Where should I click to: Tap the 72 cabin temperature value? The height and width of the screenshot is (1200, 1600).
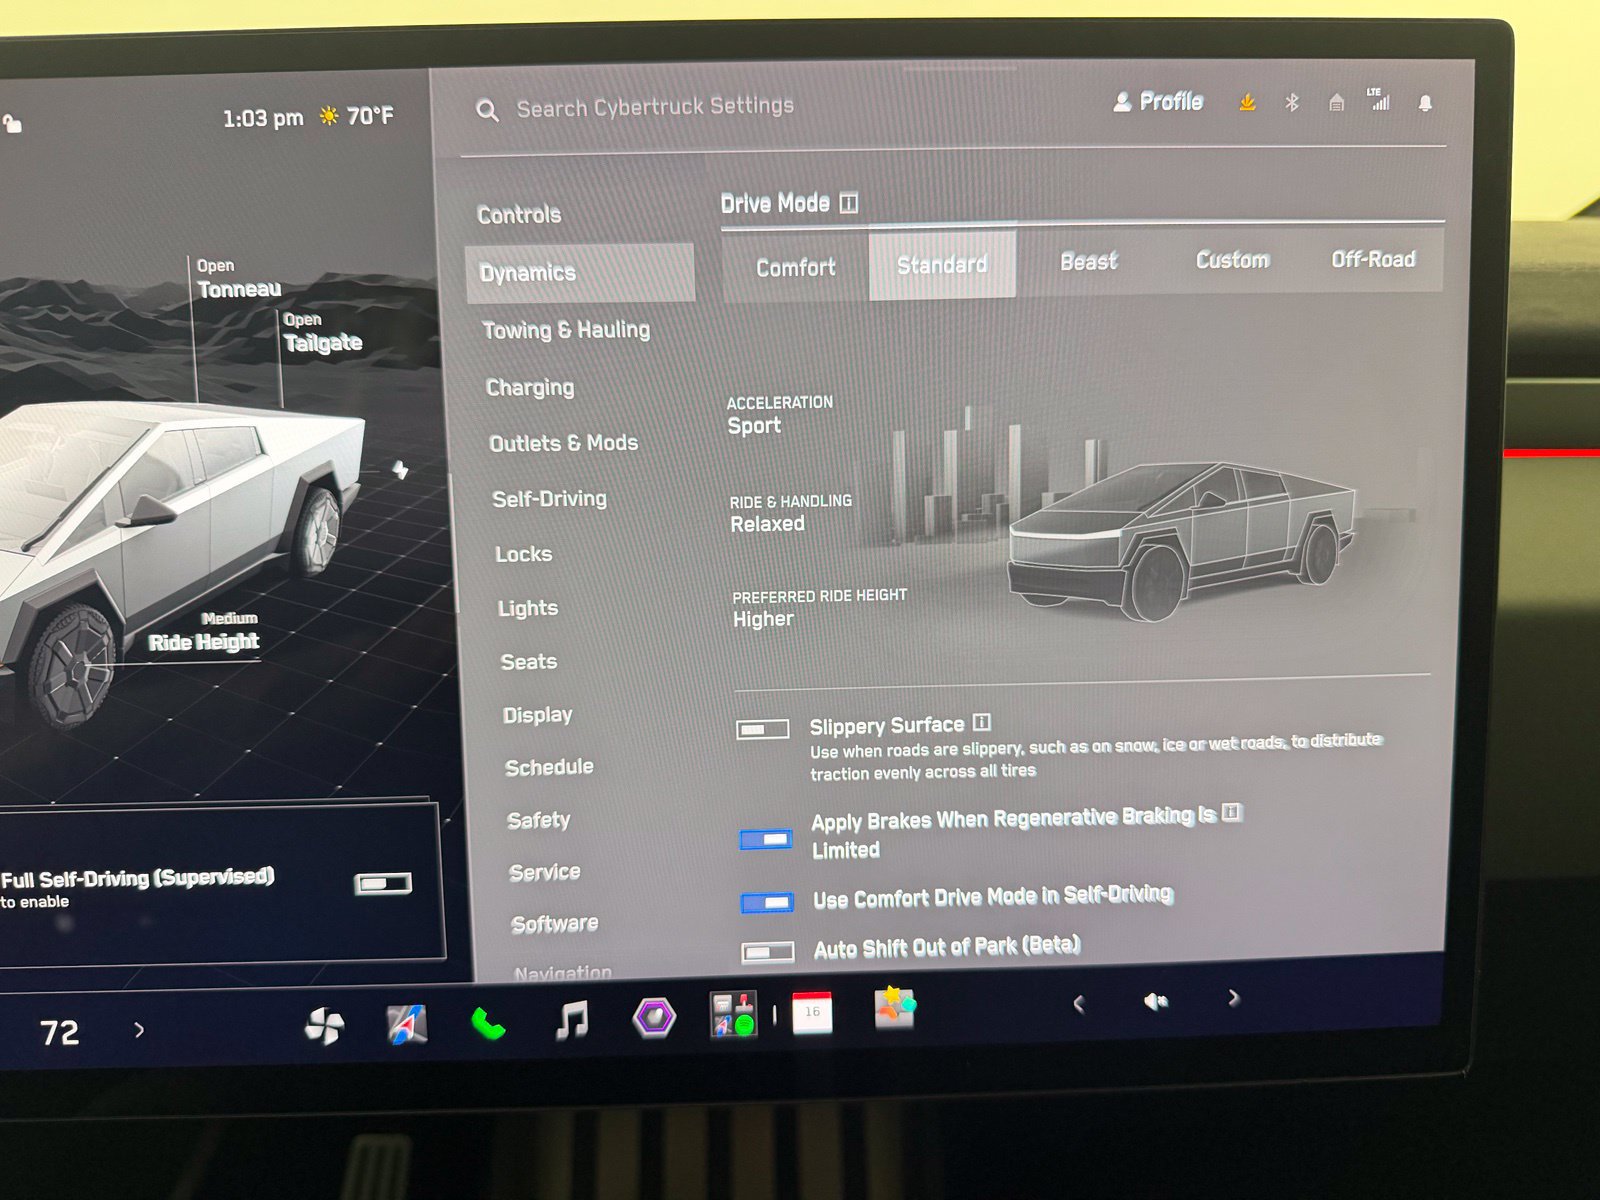[x=59, y=1032]
